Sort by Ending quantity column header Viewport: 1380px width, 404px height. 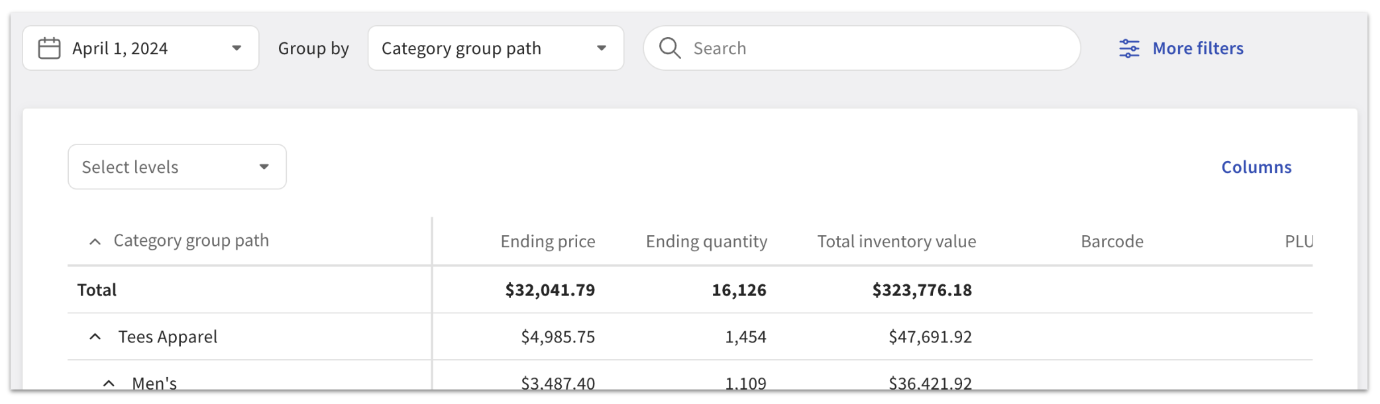706,241
